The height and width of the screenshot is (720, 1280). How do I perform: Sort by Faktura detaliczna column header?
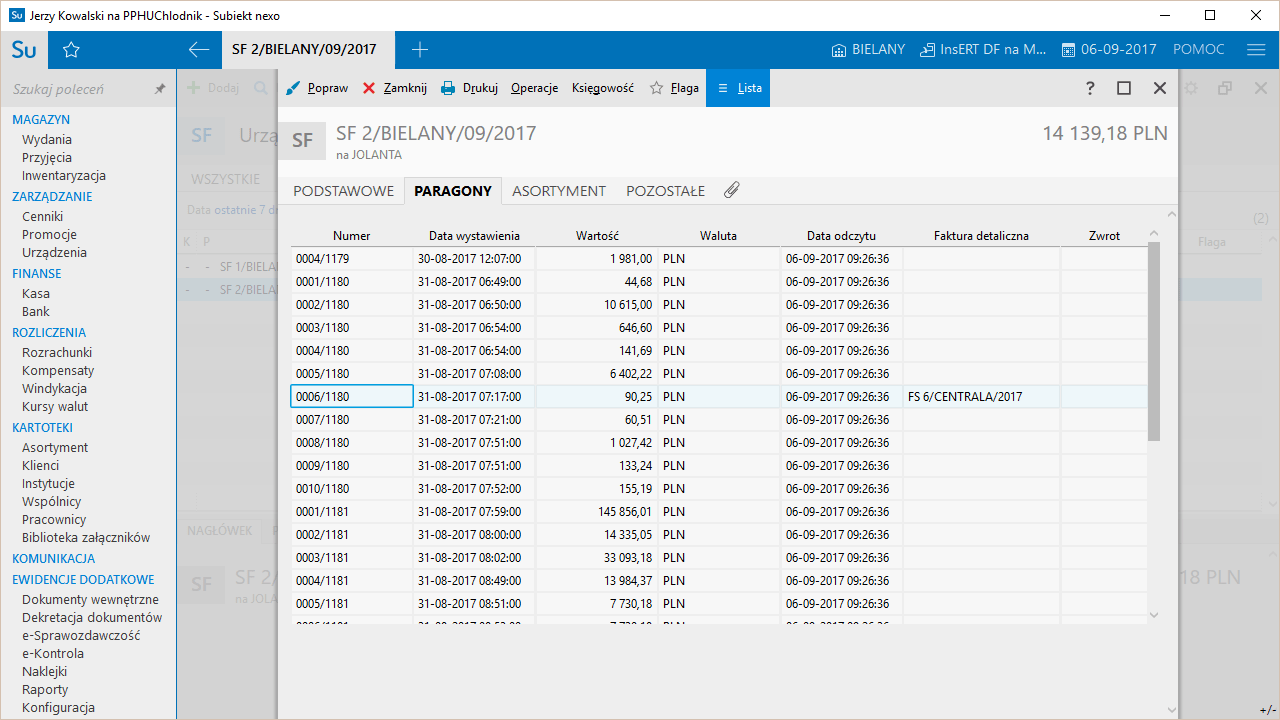coord(981,236)
